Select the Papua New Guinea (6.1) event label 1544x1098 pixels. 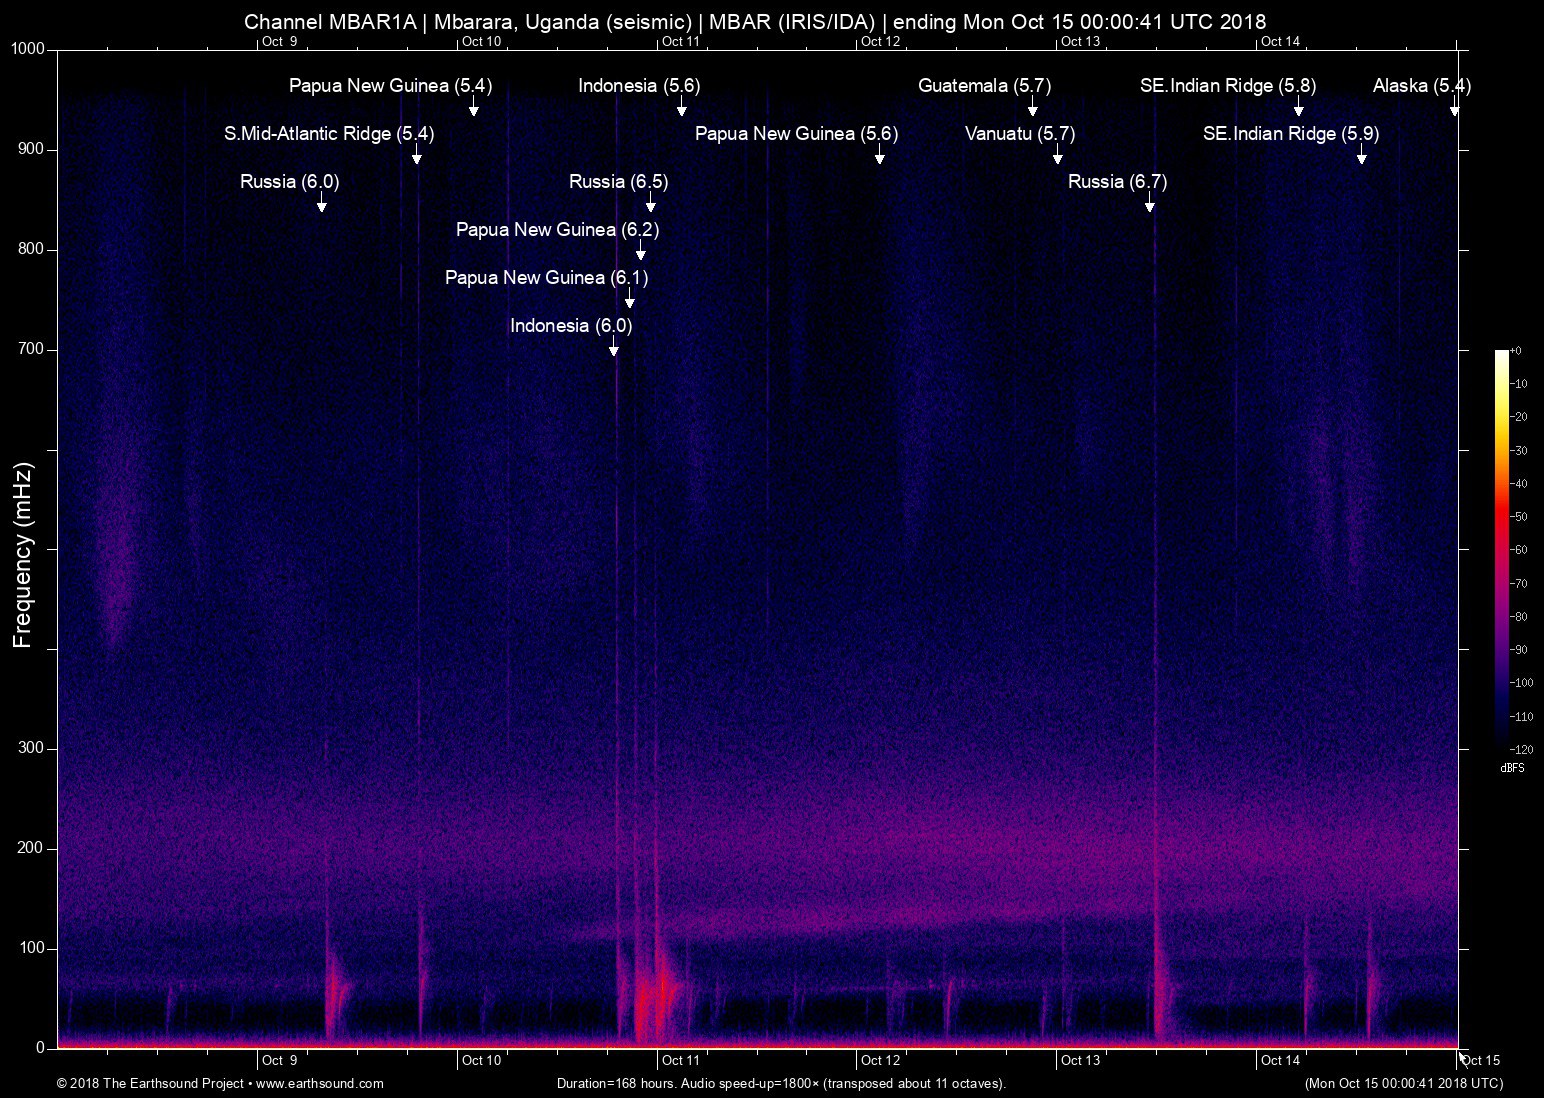546,278
